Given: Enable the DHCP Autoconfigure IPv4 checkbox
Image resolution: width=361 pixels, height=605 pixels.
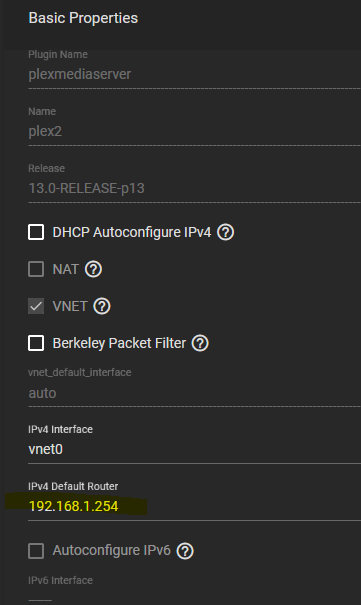Looking at the screenshot, I should [x=36, y=232].
